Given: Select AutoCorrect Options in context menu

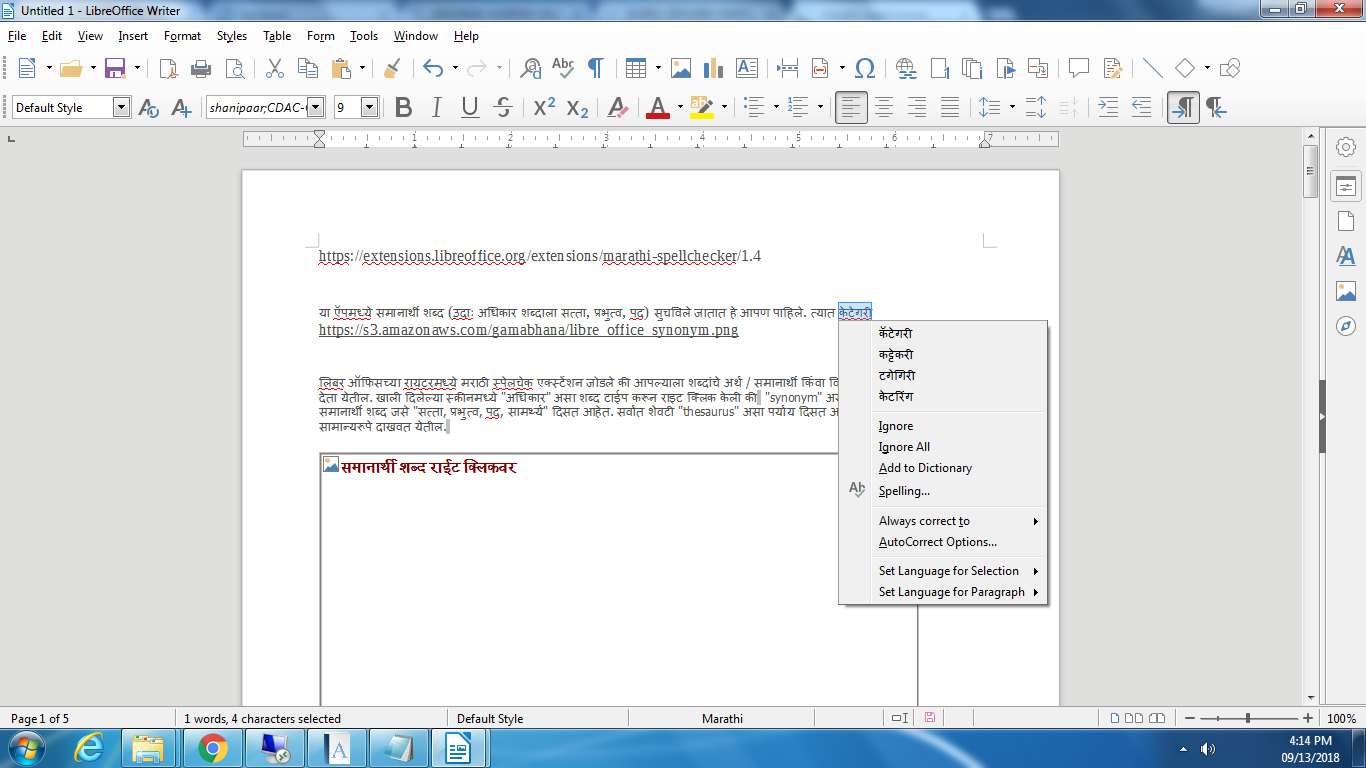Looking at the screenshot, I should point(944,542).
